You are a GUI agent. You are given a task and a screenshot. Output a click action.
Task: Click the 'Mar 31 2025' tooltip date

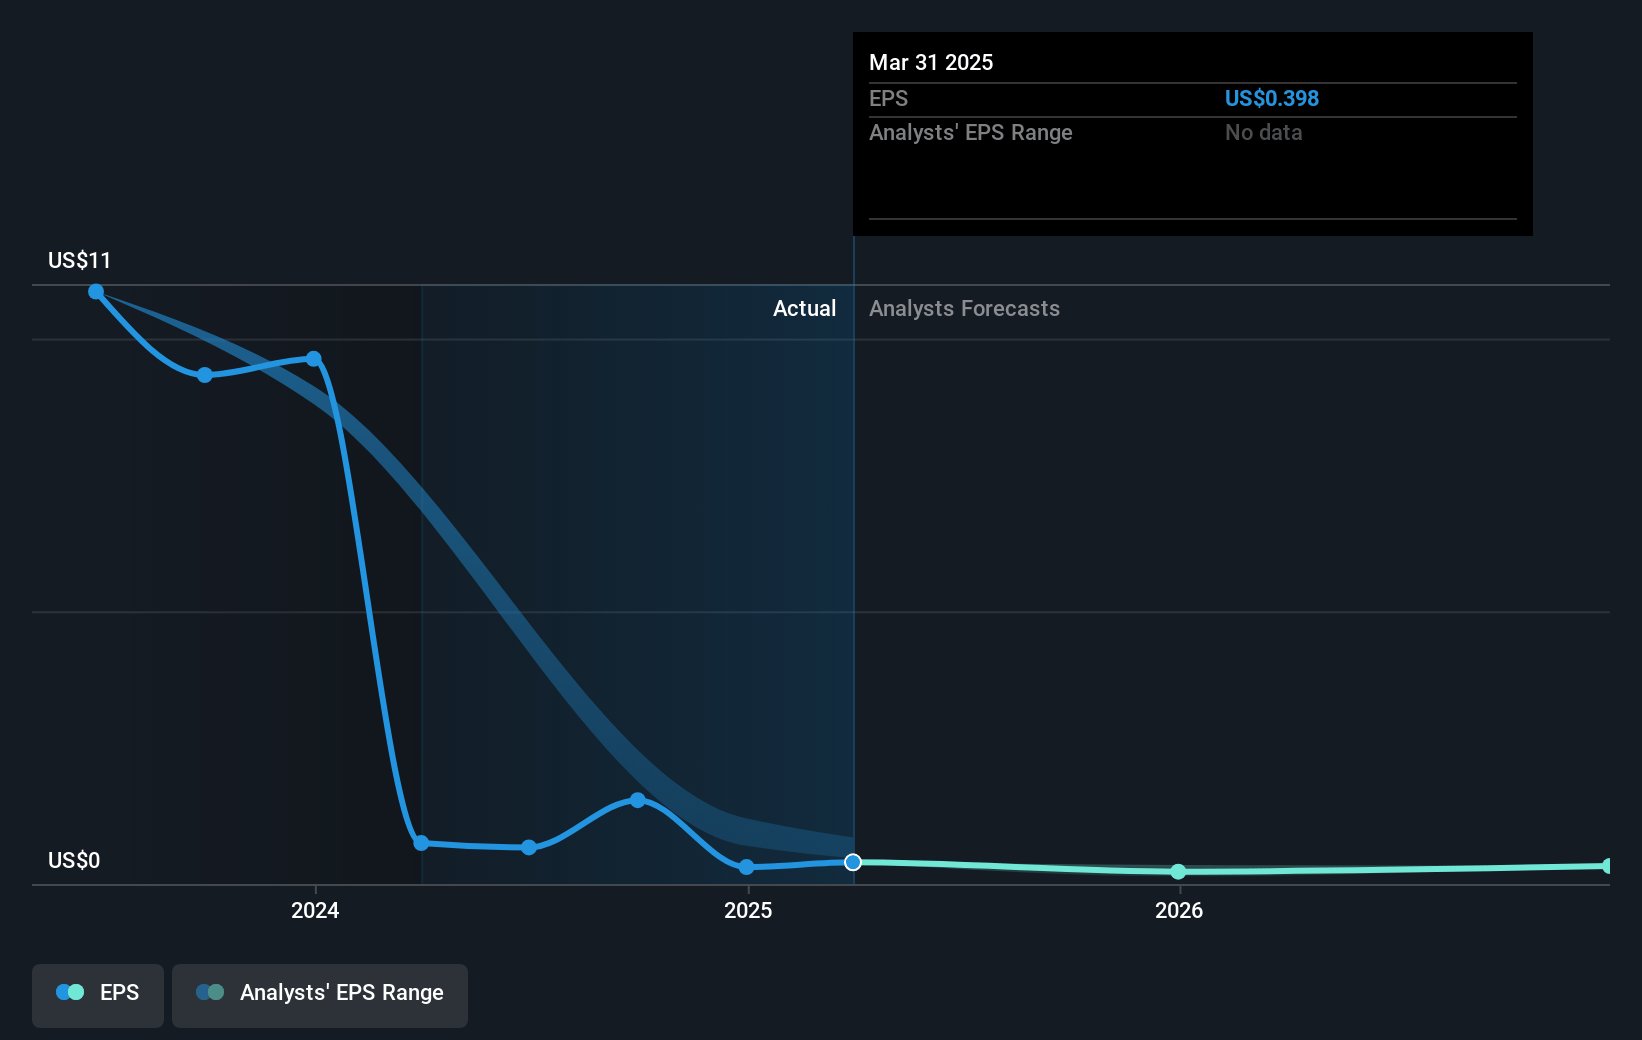[x=931, y=63]
